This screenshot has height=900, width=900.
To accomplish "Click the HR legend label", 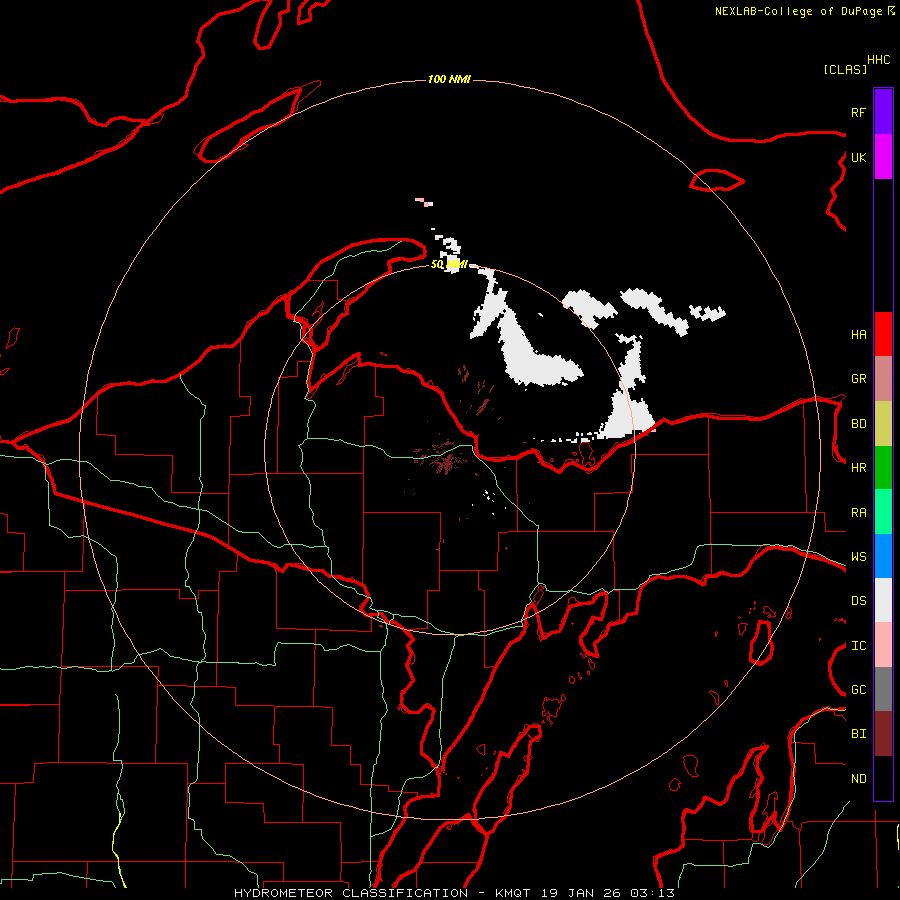I will tap(858, 468).
